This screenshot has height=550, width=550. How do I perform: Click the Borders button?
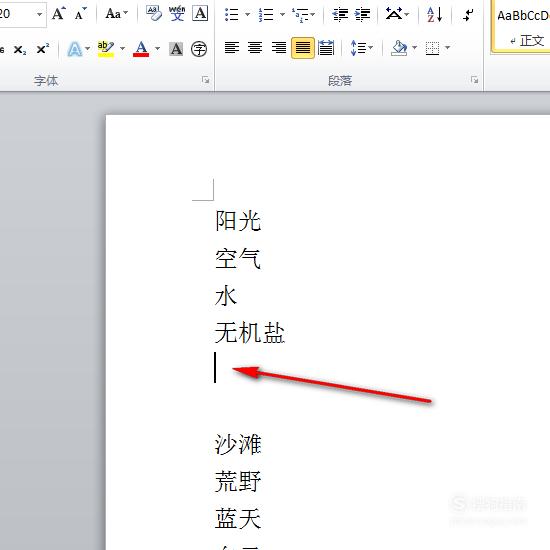coord(432,48)
